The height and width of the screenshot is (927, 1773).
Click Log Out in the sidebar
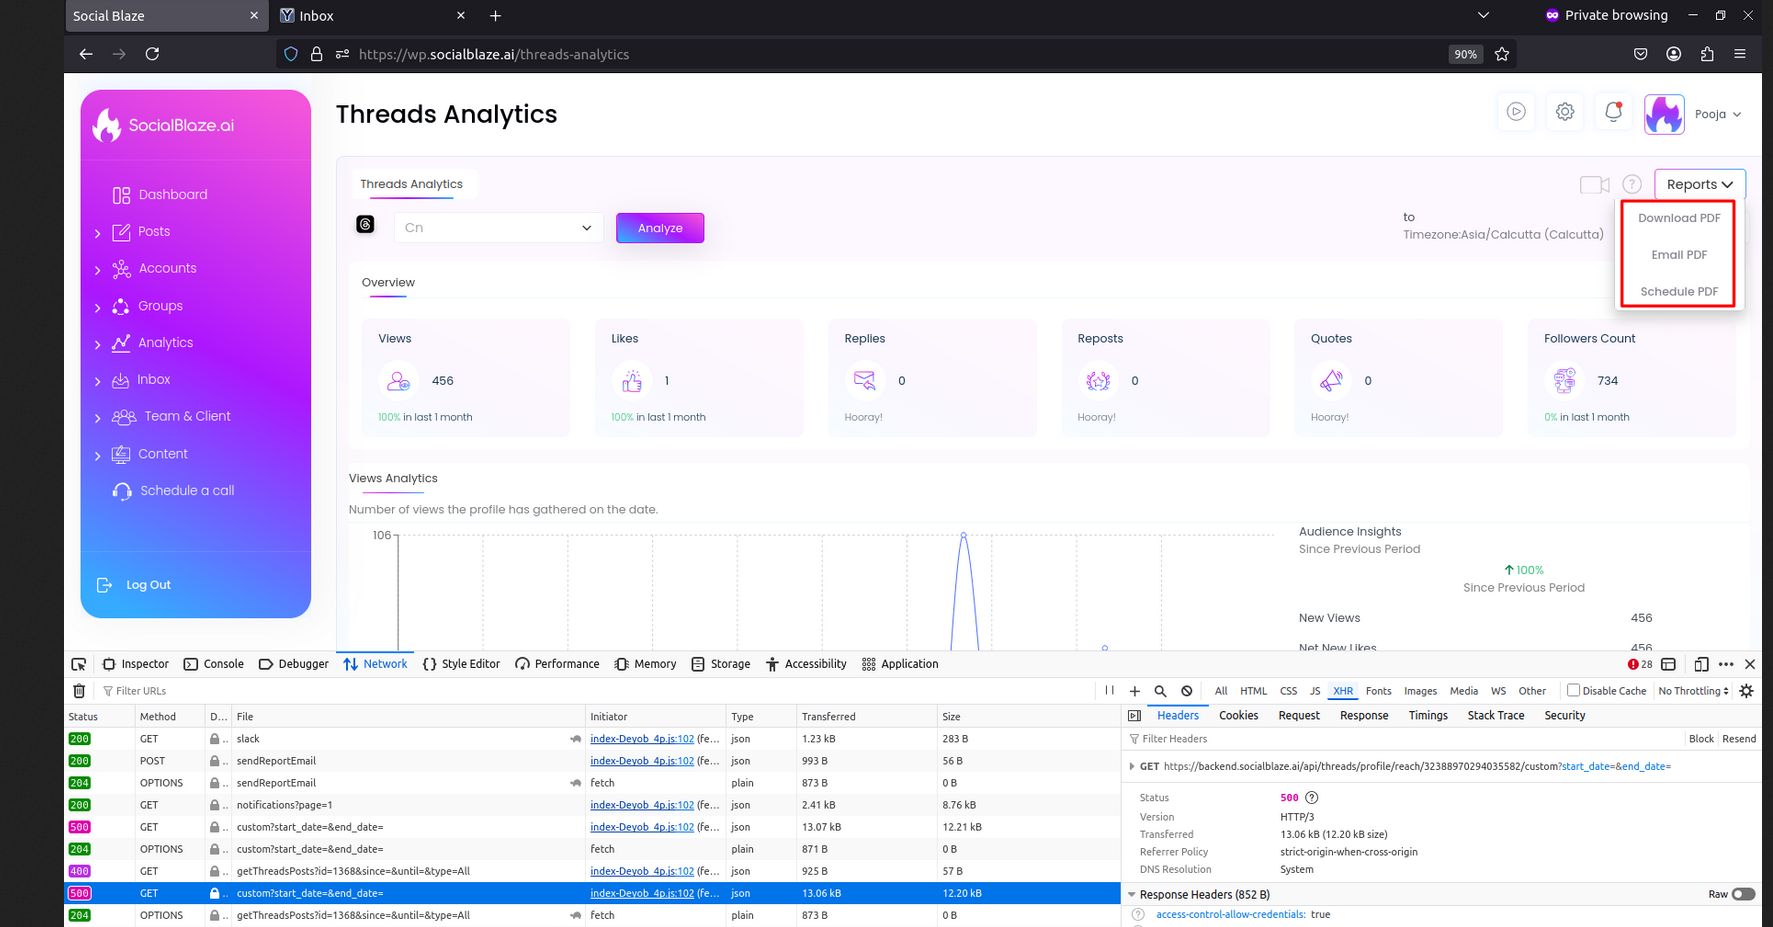147,585
